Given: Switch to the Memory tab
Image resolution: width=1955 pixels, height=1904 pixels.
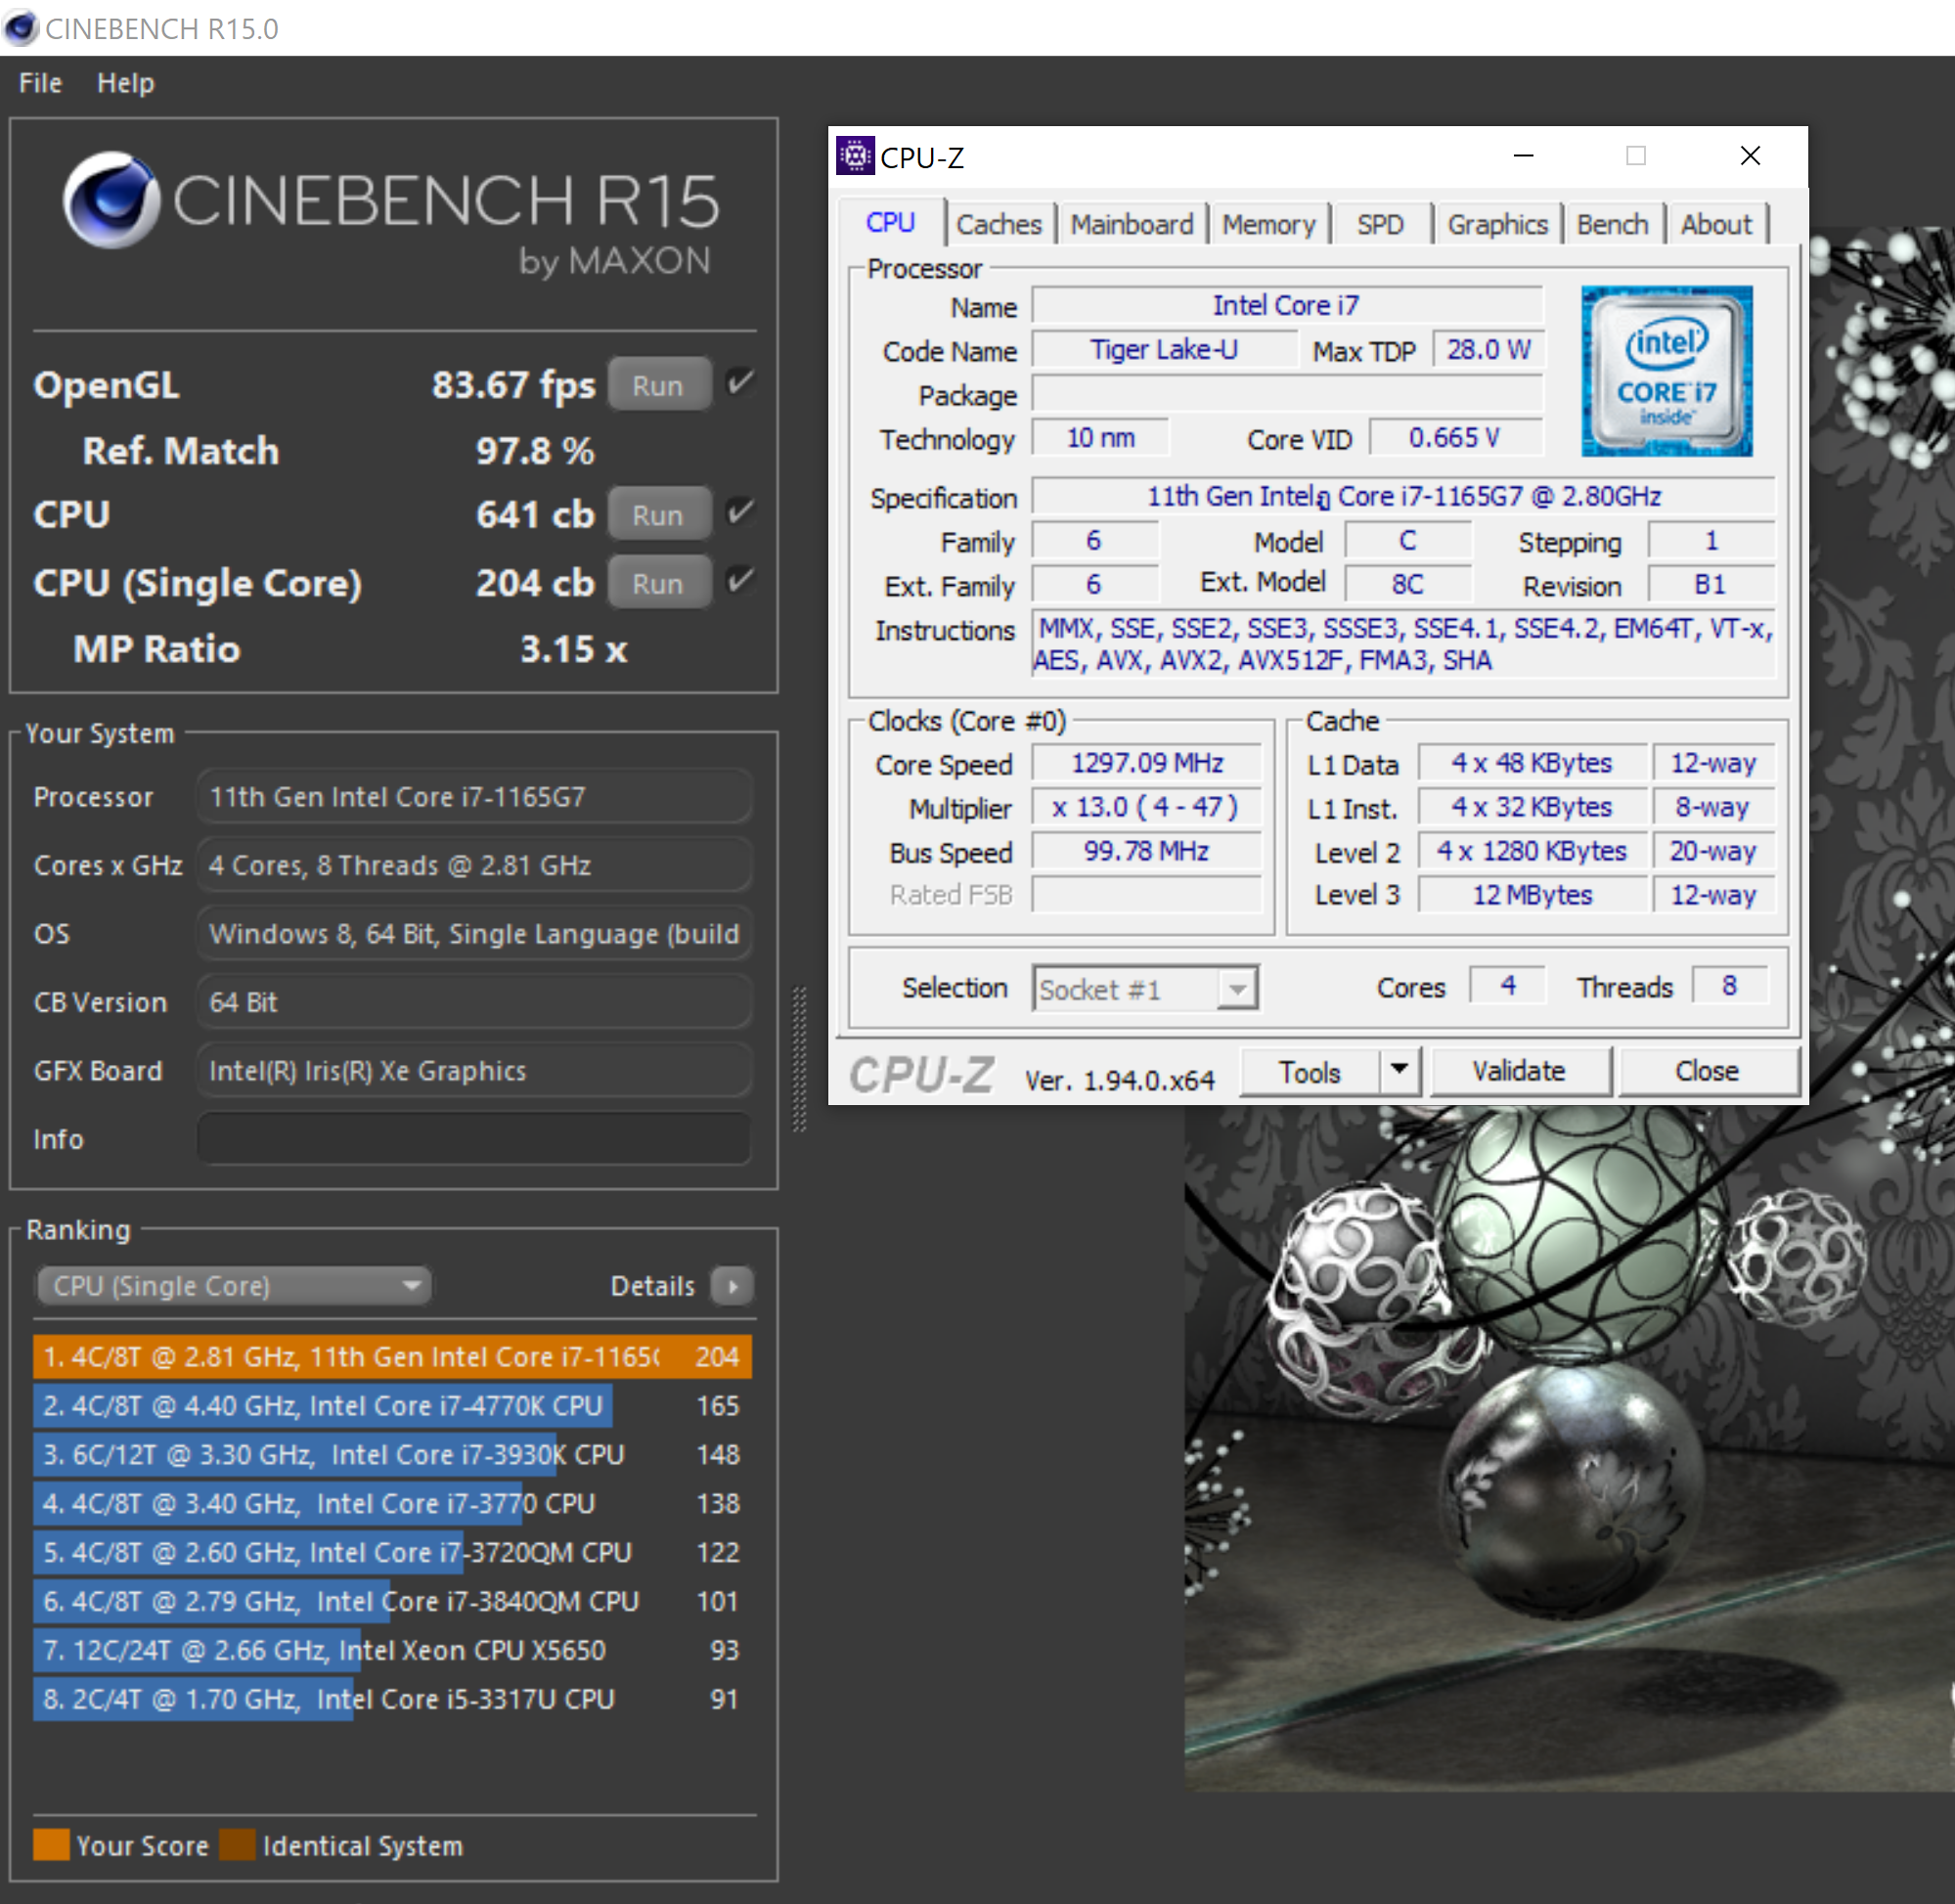Looking at the screenshot, I should tap(1269, 225).
